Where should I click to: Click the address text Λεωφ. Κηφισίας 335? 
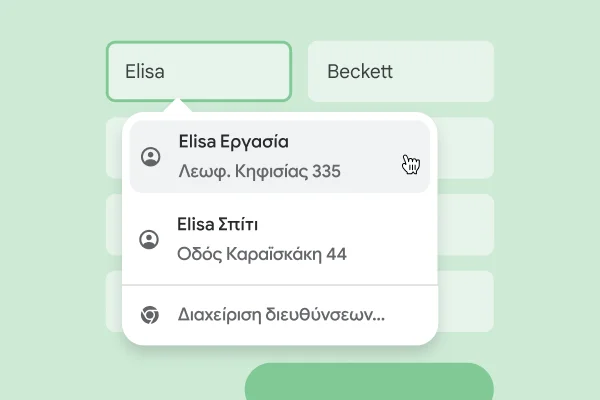[259, 171]
